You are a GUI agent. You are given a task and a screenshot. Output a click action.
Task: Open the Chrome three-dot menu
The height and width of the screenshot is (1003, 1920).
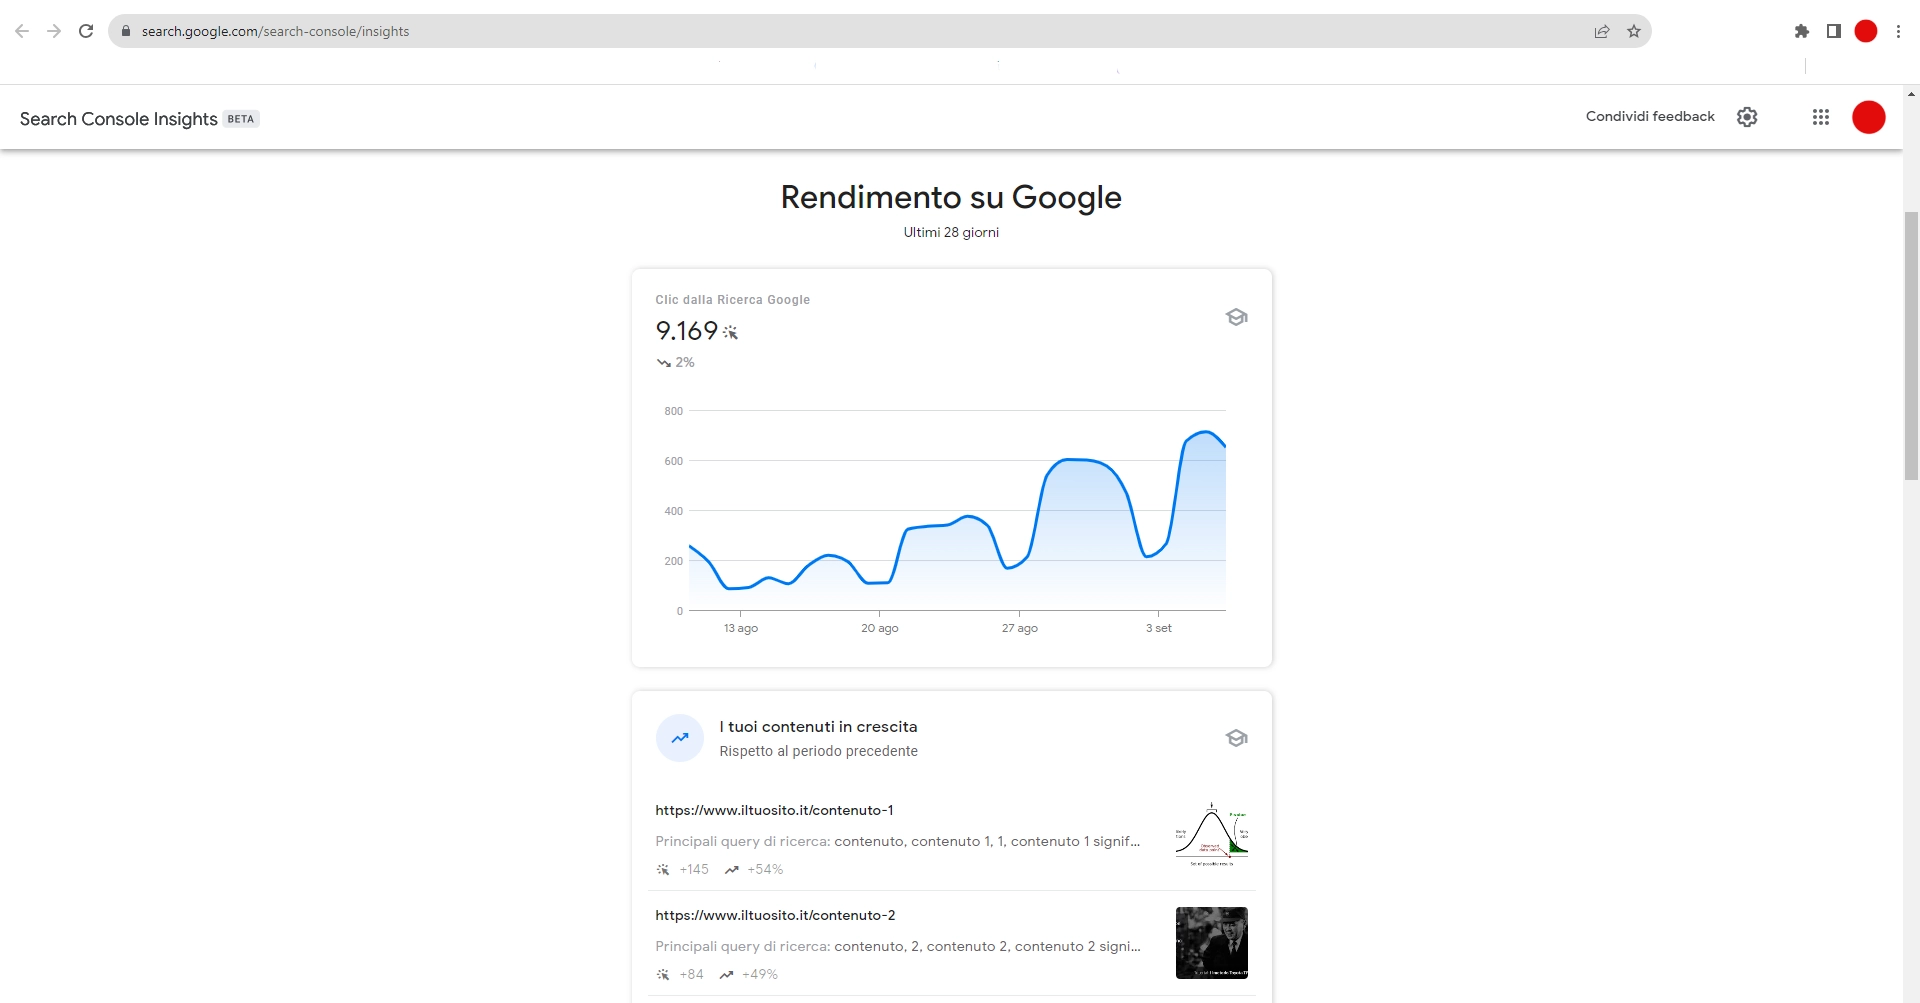[x=1898, y=31]
